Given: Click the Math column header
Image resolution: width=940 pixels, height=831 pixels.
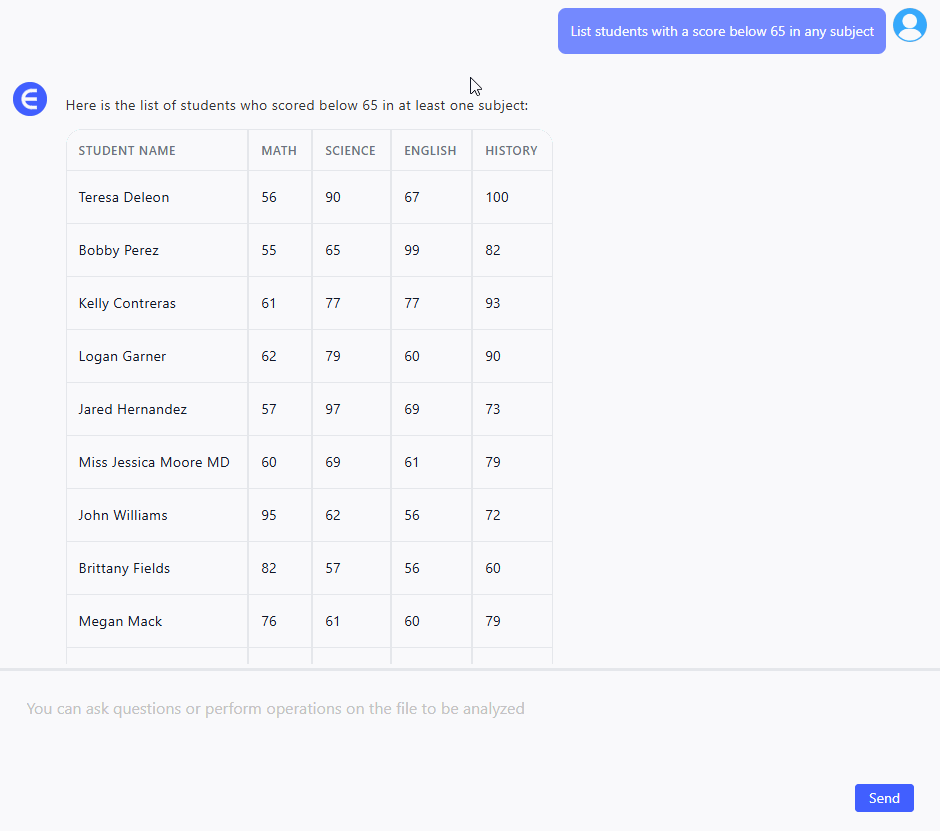Looking at the screenshot, I should click(279, 151).
